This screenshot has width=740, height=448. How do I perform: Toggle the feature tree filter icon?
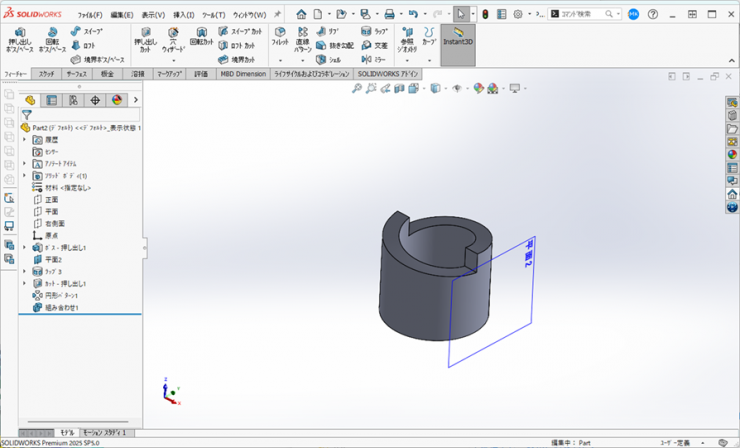click(x=27, y=115)
